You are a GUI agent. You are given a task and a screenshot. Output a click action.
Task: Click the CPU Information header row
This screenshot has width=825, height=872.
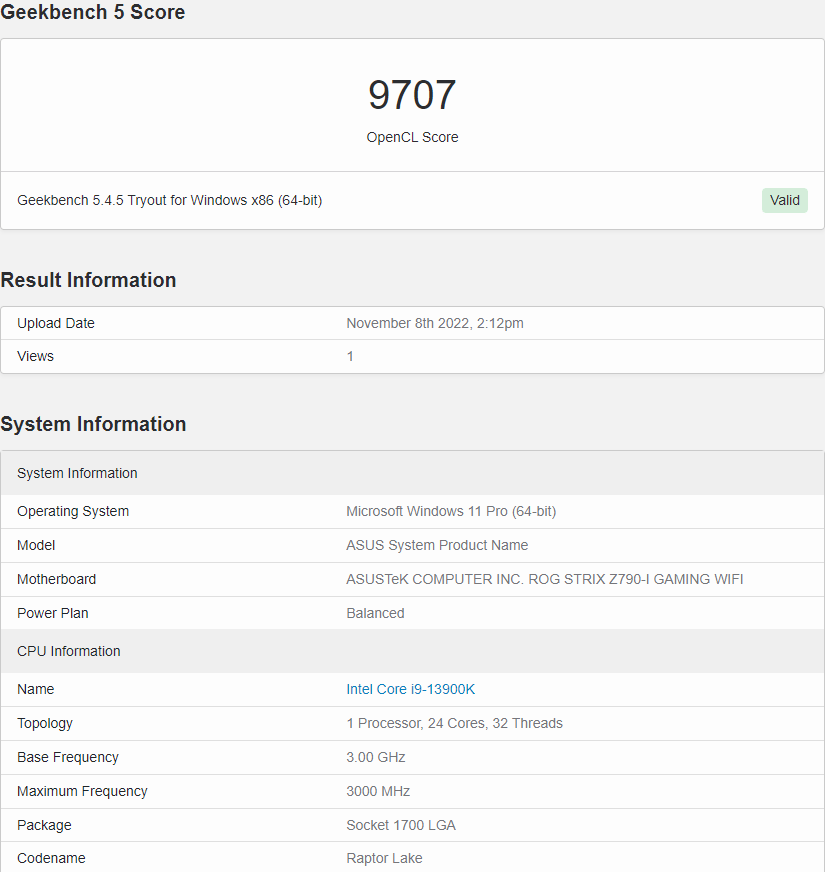[412, 651]
